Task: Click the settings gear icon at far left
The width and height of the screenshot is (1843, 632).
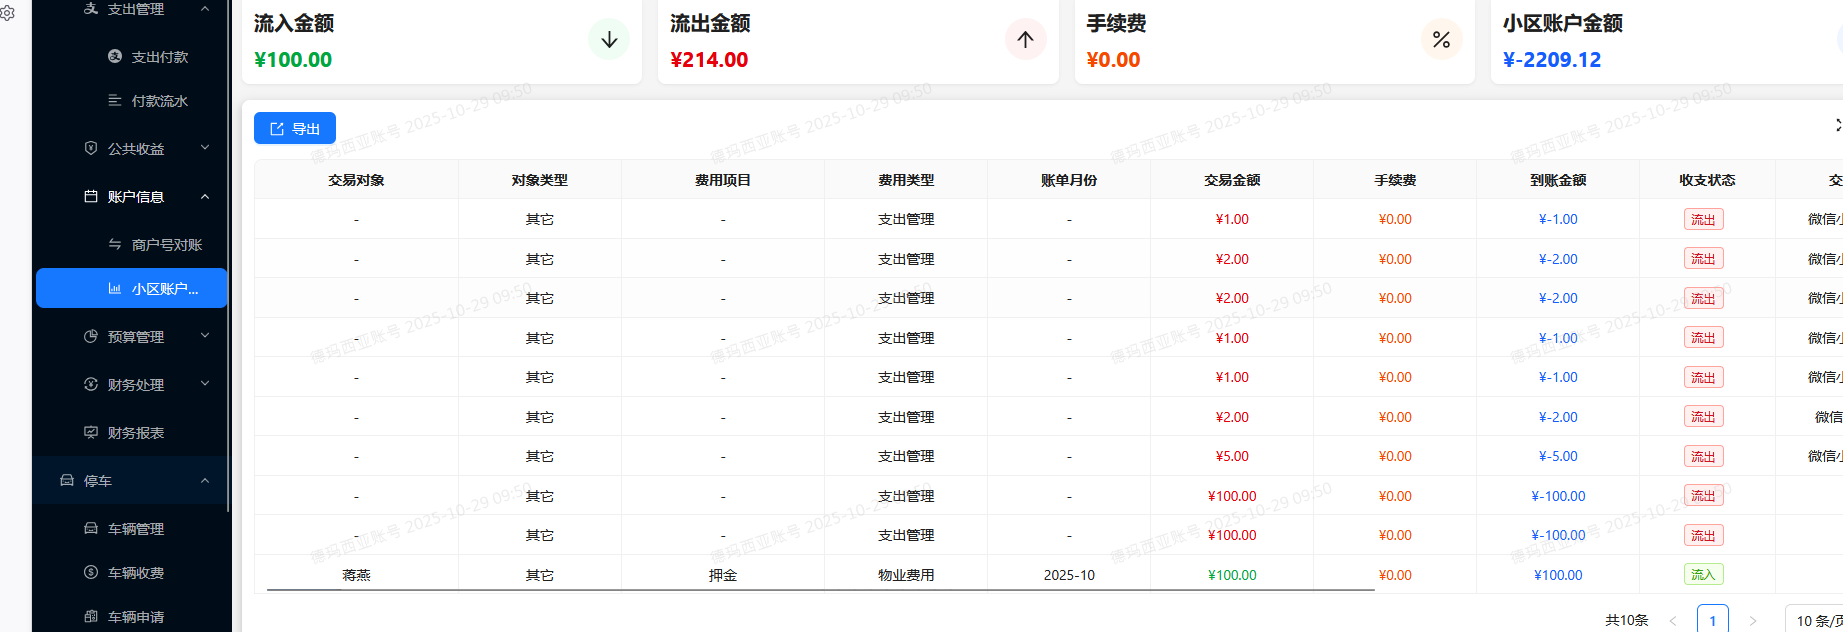Action: (x=7, y=13)
